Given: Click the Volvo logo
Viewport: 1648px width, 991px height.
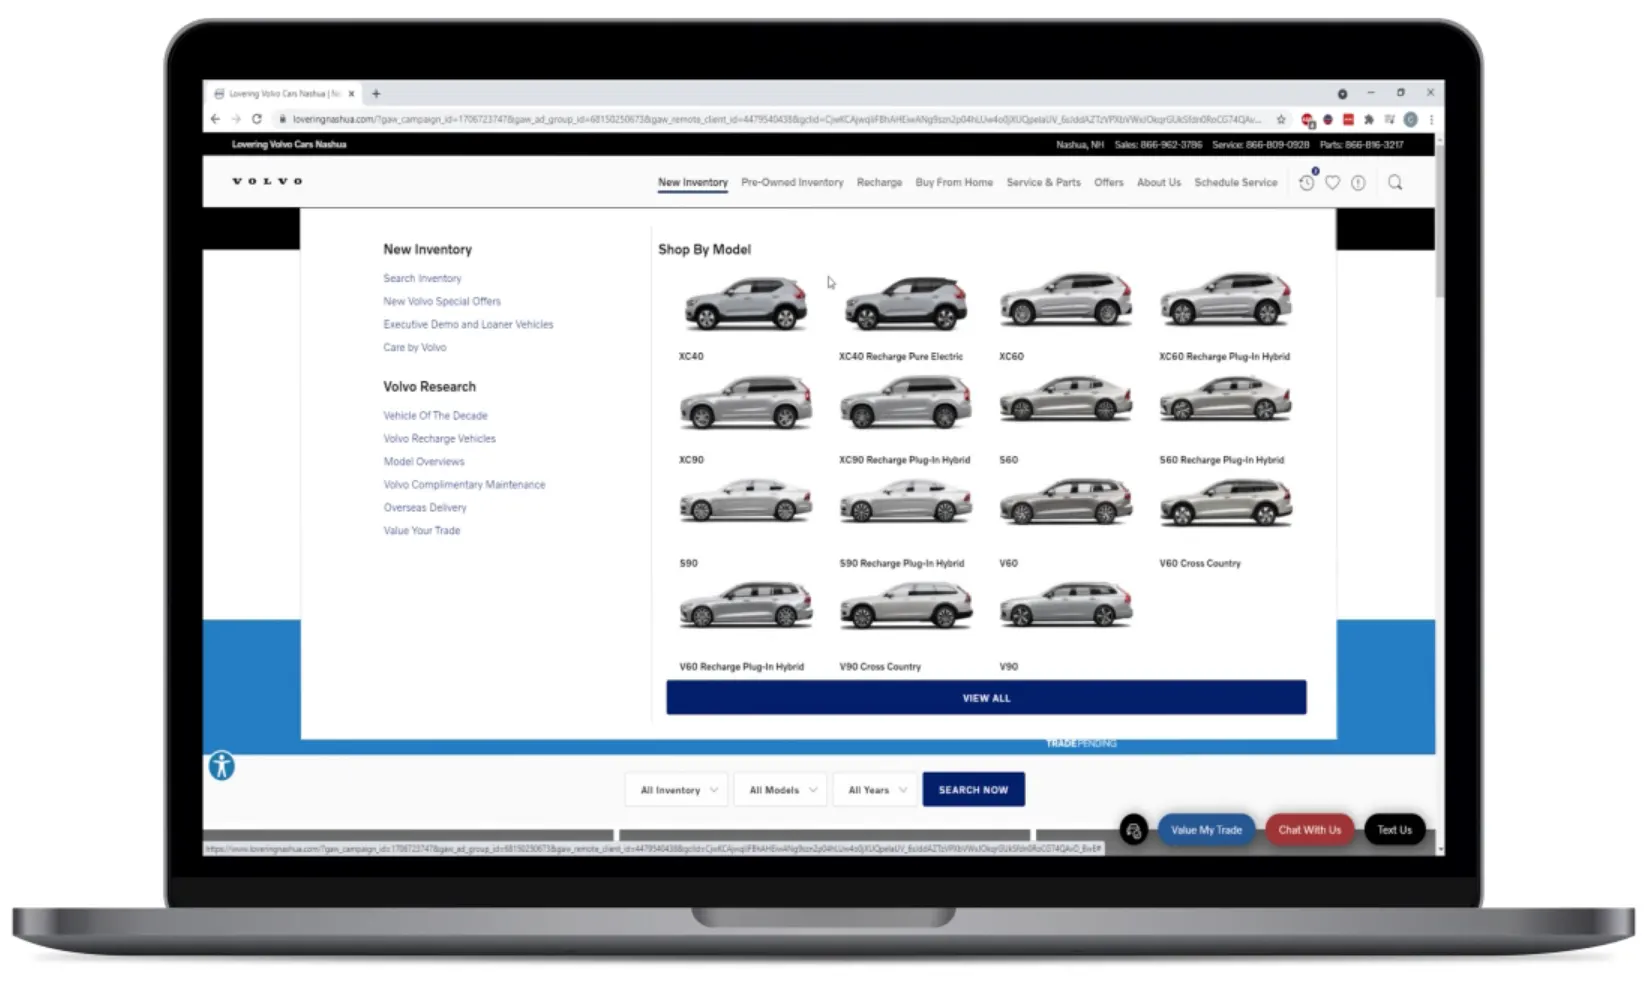Looking at the screenshot, I should point(267,181).
